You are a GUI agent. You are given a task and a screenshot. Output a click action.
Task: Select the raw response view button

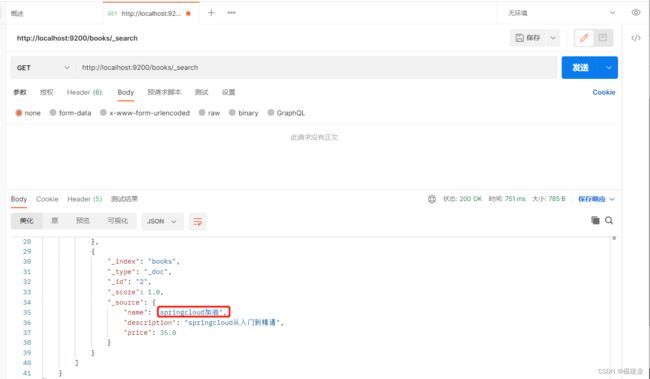tap(55, 221)
